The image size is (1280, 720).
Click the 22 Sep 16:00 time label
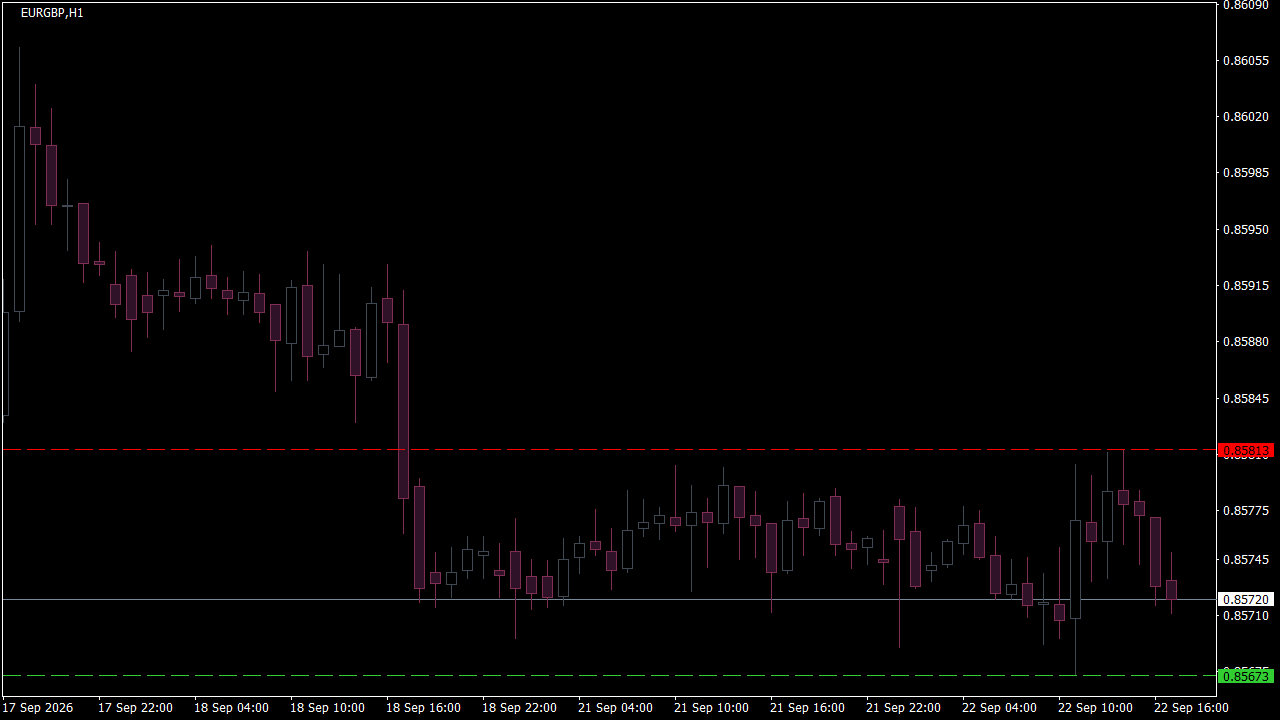tap(1191, 708)
